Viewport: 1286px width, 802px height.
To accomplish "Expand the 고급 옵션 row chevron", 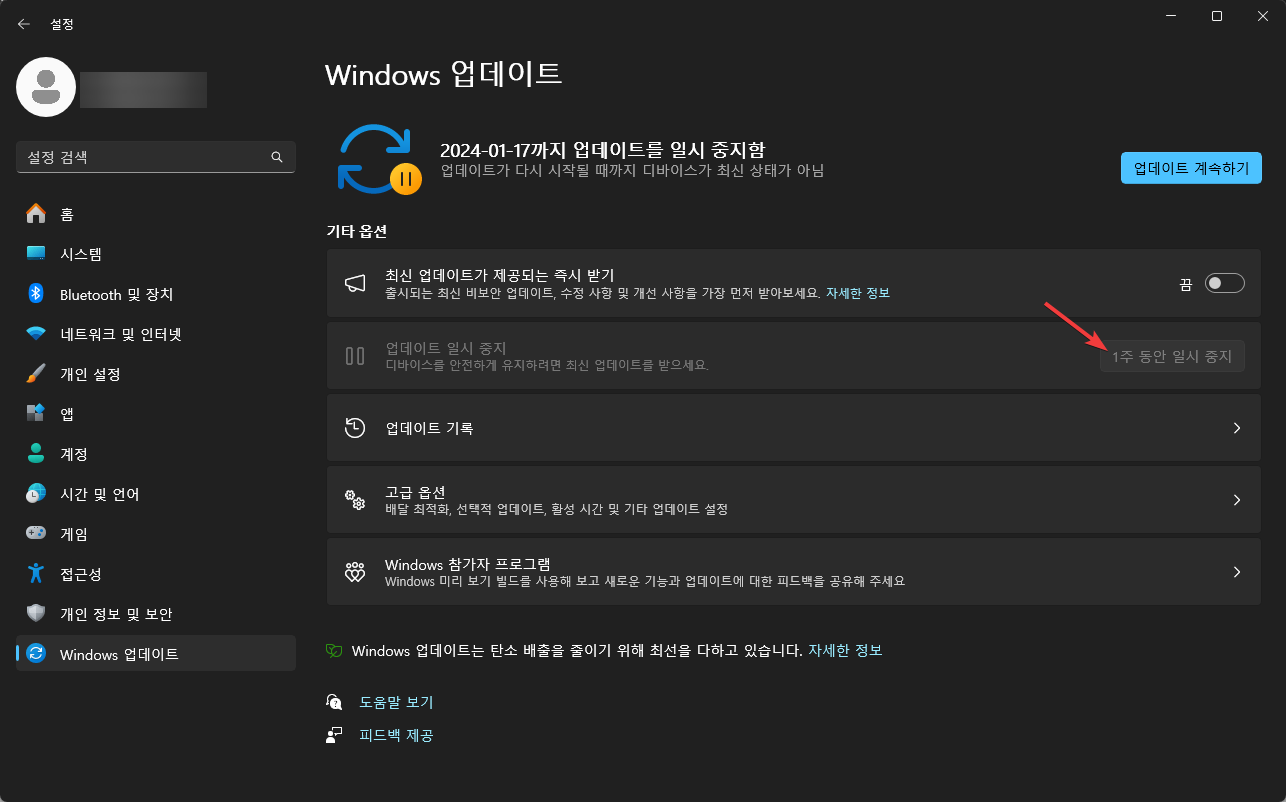I will [x=1237, y=500].
